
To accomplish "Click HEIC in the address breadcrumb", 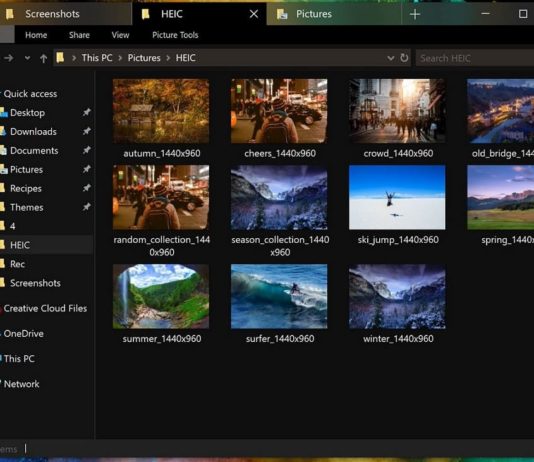I will [186, 58].
